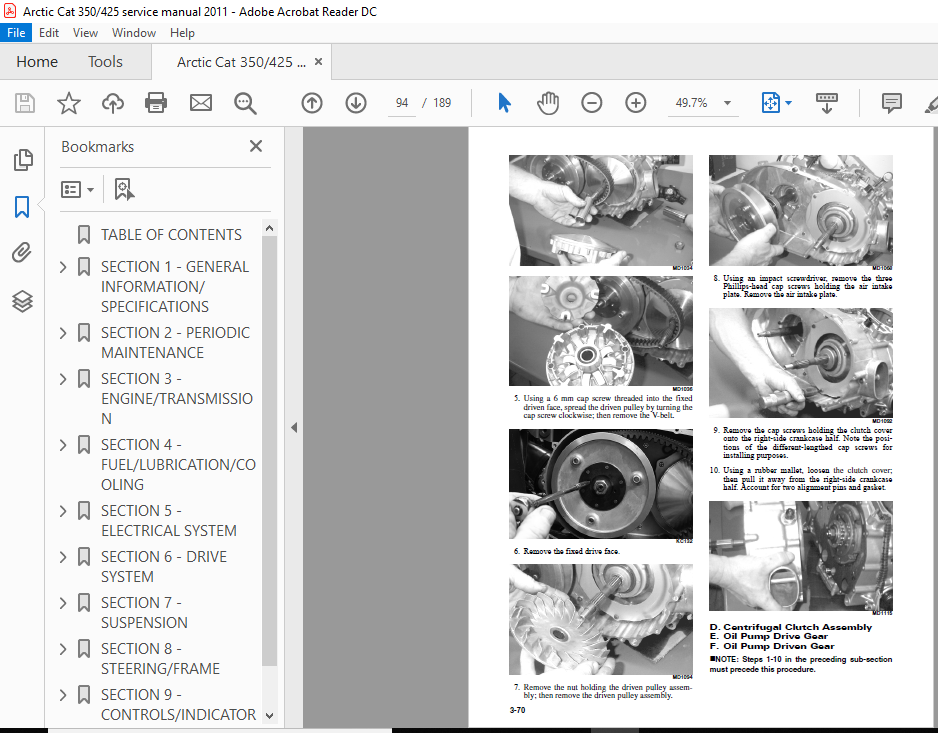This screenshot has width=938, height=733.
Task: Open the Edit menu
Action: 48,33
